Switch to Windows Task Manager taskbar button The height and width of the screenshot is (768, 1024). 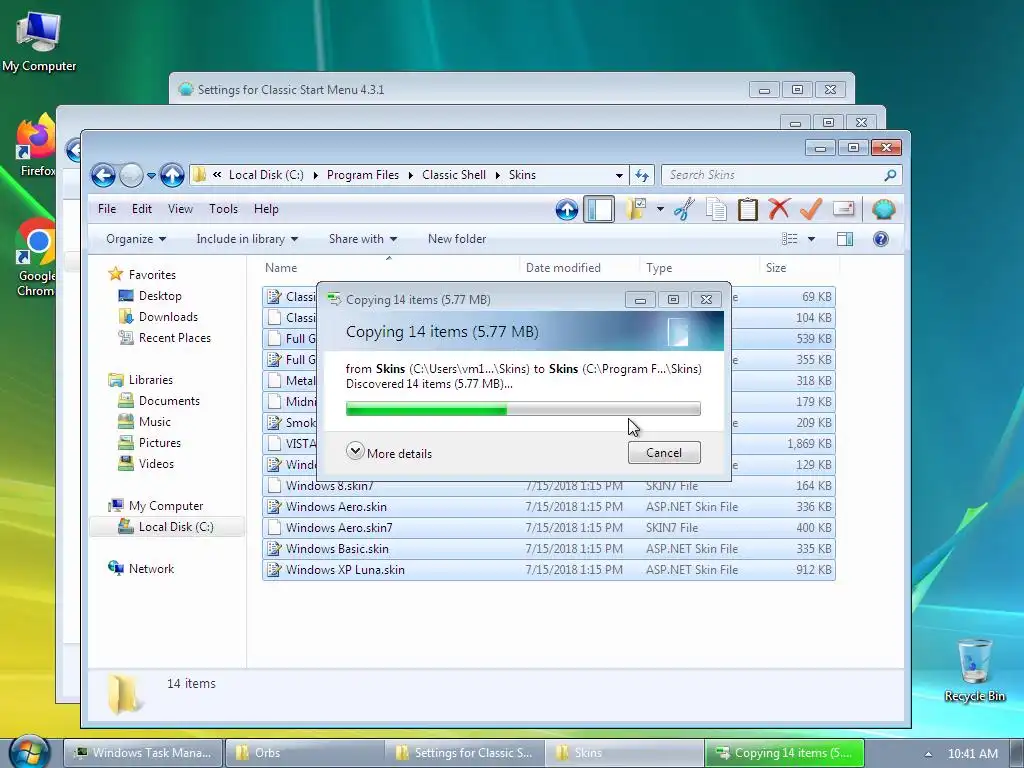coord(144,753)
